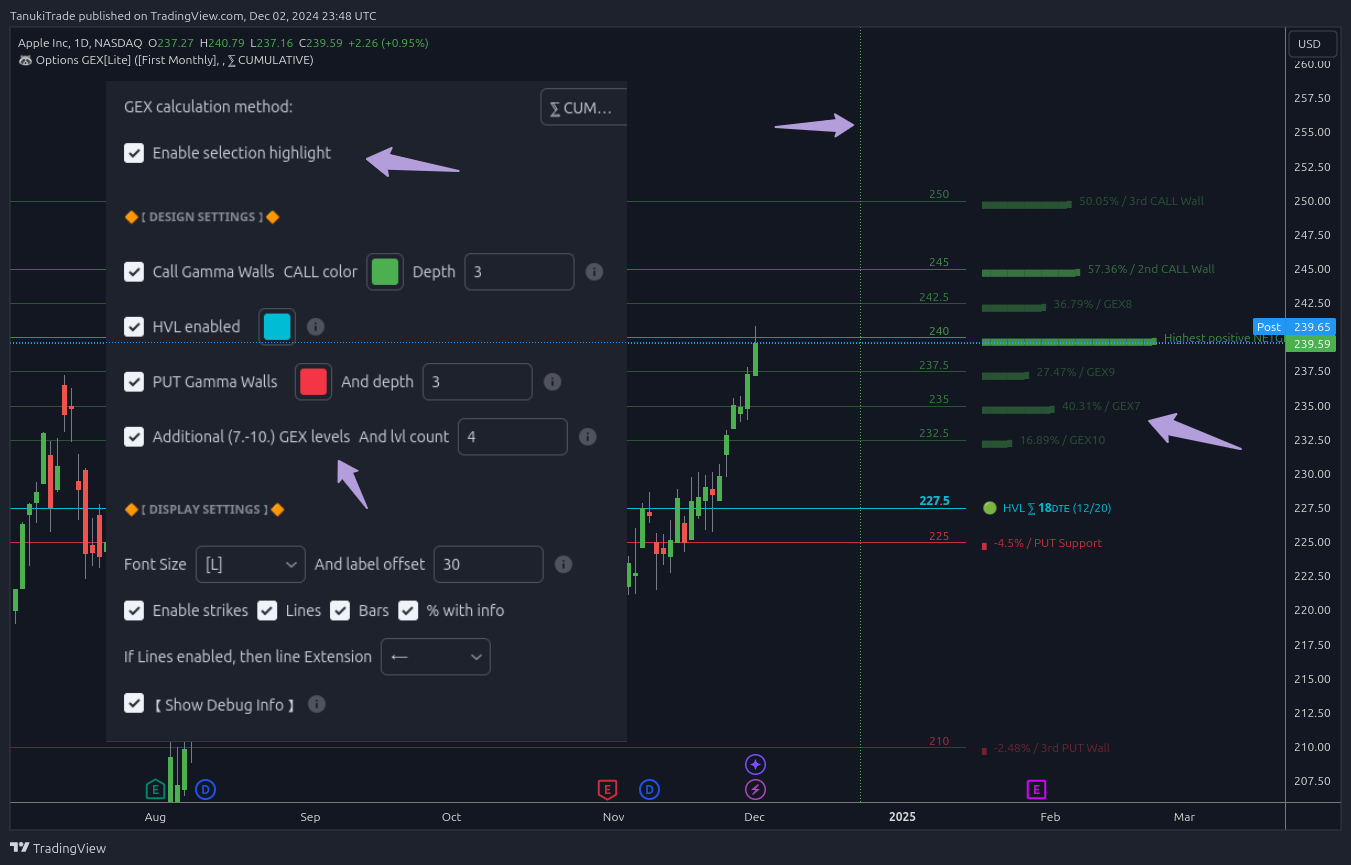Click the Call walls Depth input field

click(519, 272)
